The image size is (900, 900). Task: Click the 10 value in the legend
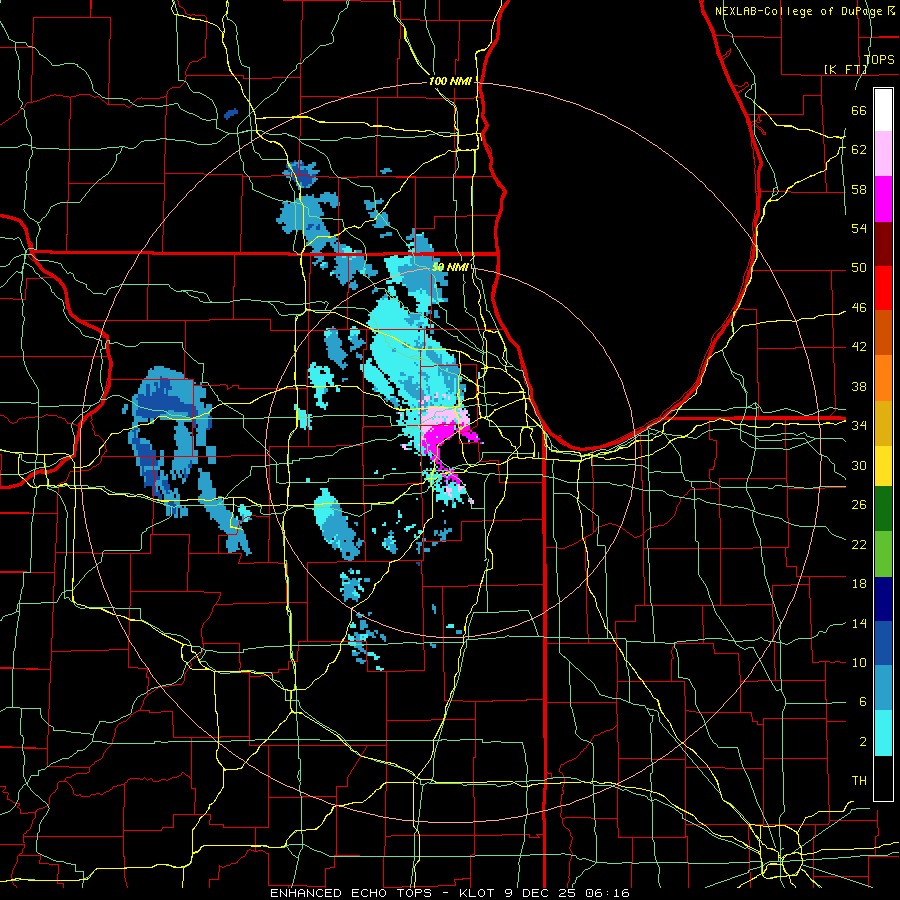click(x=859, y=662)
